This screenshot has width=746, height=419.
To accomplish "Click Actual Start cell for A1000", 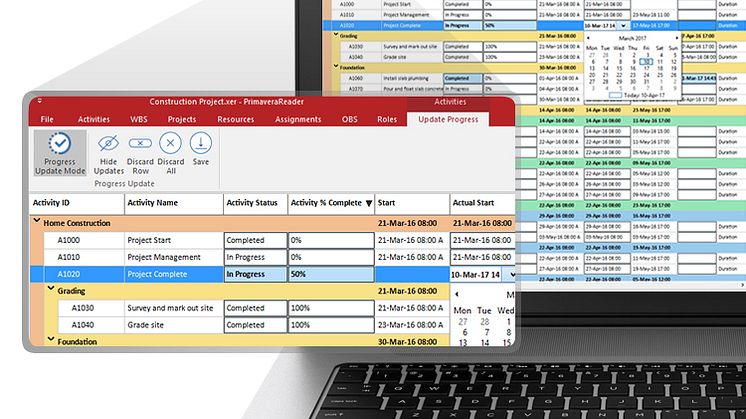I will (x=482, y=240).
